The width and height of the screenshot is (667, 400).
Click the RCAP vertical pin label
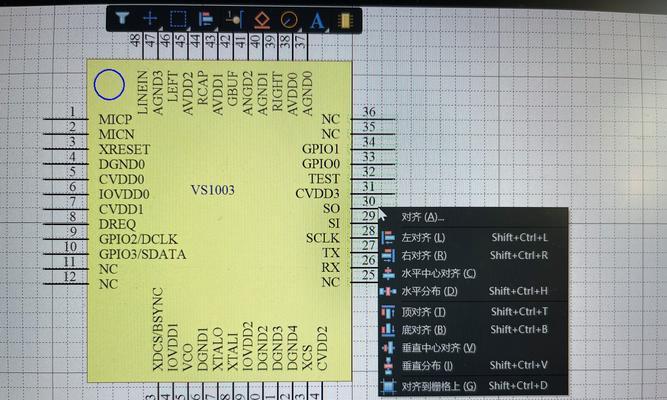202,88
